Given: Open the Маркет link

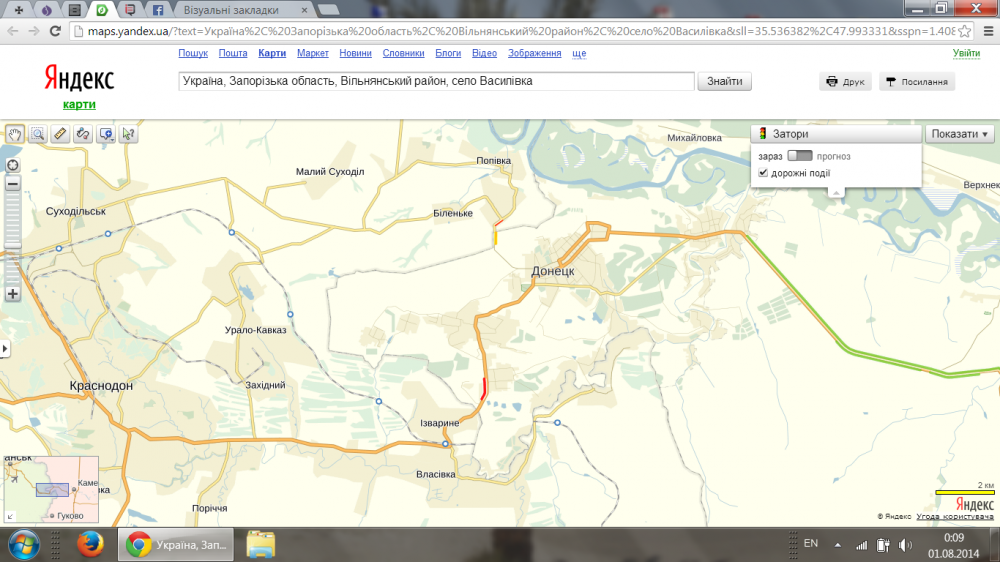Looking at the screenshot, I should click(x=312, y=53).
